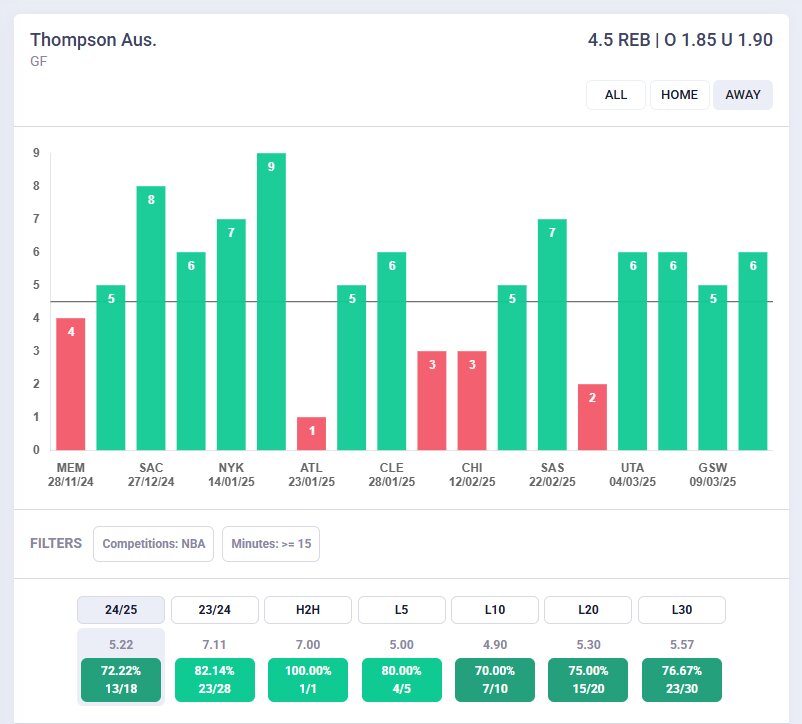Select the ALL games filter button
This screenshot has height=724, width=802.
coord(616,95)
